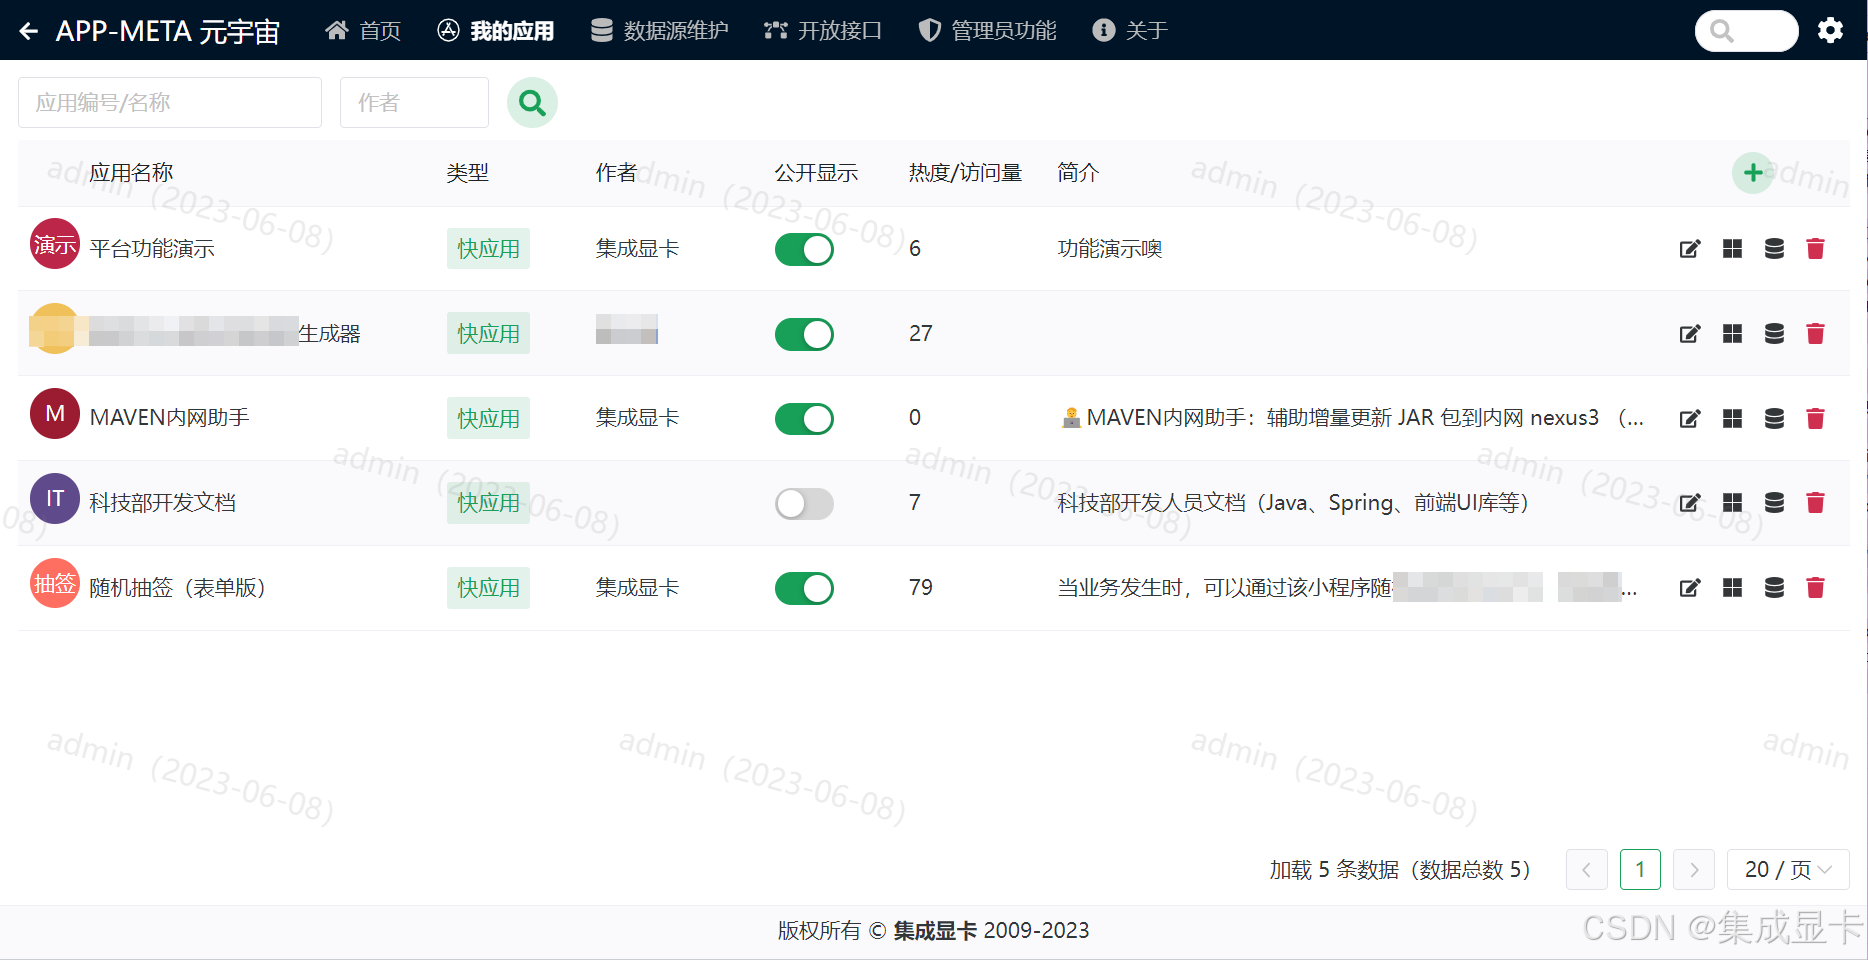Click the 演示 avatar of 平台功能演示
The width and height of the screenshot is (1868, 960).
[55, 244]
